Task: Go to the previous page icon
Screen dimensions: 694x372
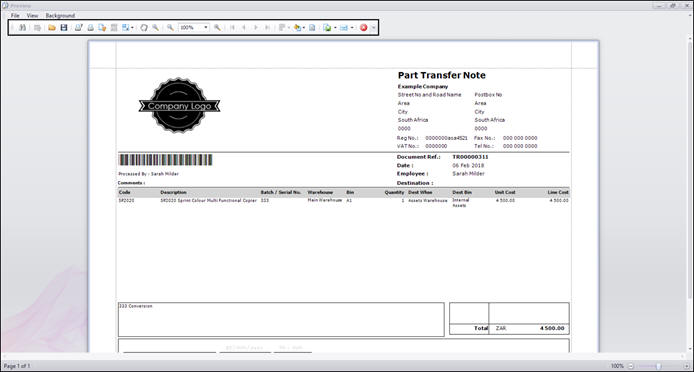Action: 244,27
